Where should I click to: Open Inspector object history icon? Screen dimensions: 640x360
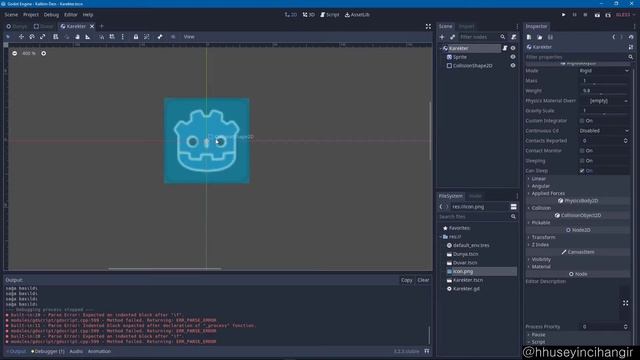point(631,37)
